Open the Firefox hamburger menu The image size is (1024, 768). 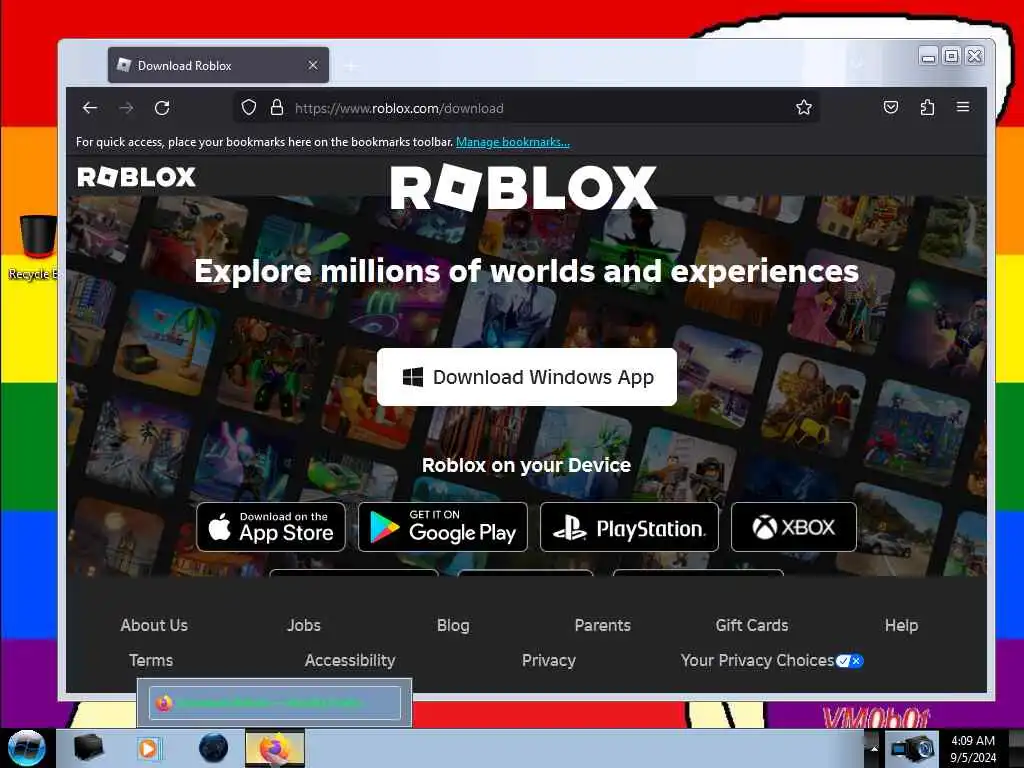[963, 106]
